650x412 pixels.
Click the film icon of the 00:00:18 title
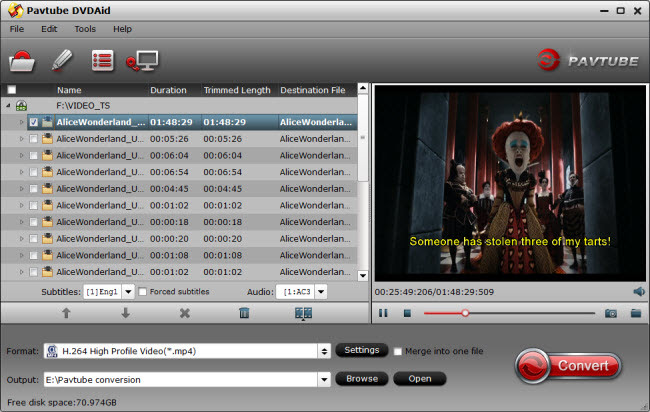point(48,222)
